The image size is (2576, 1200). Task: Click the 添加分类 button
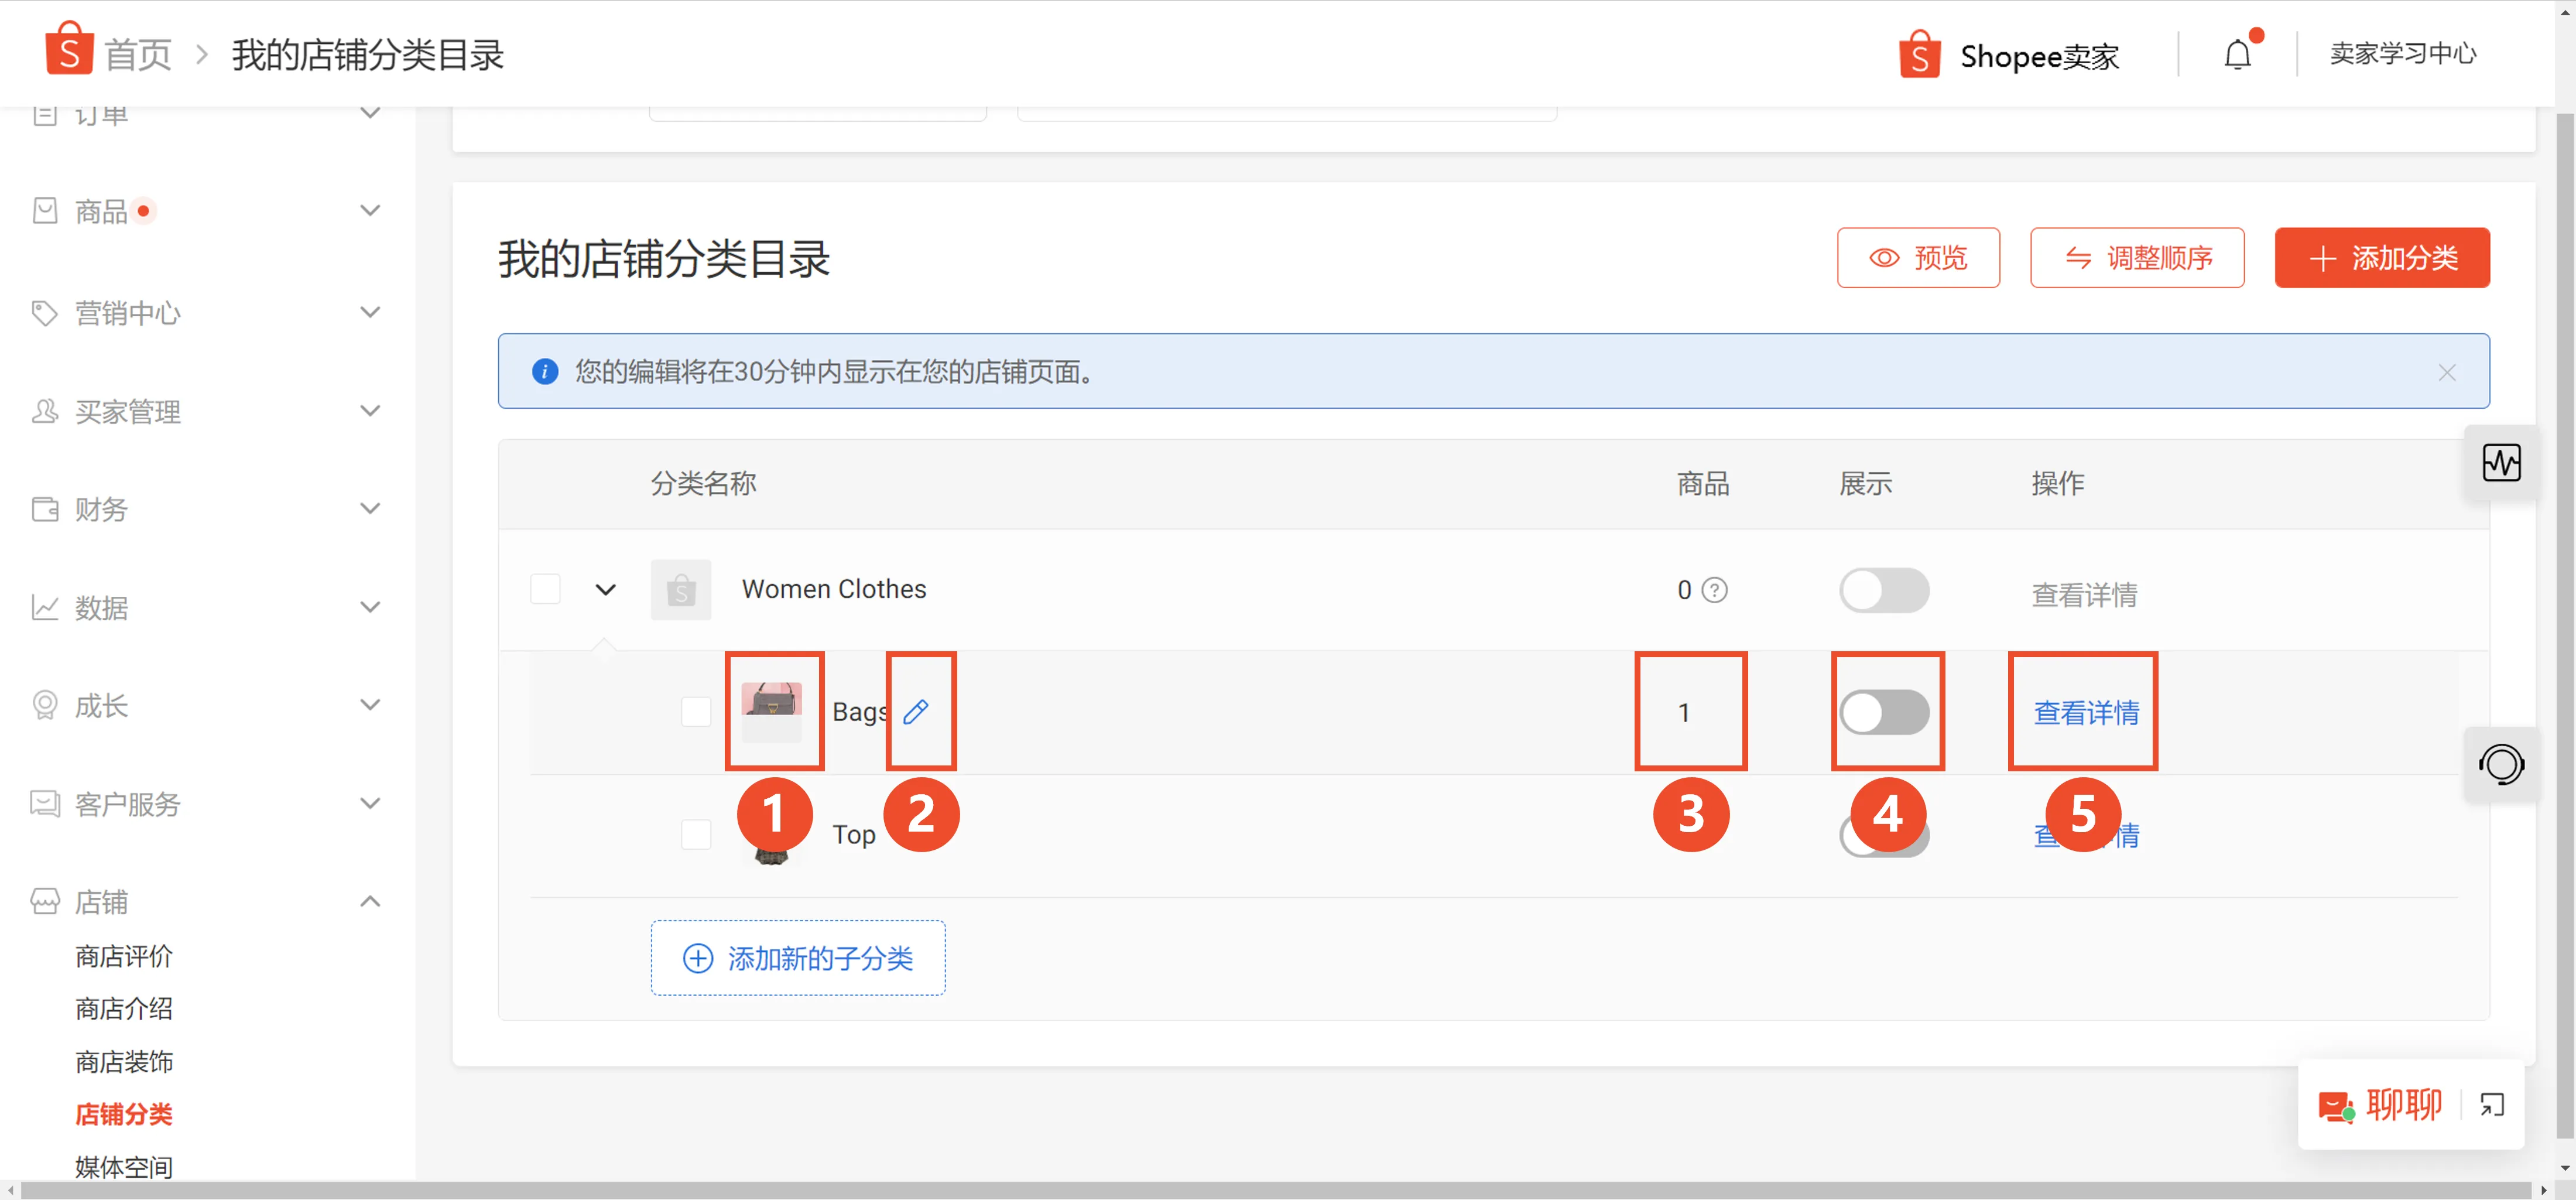point(2382,258)
